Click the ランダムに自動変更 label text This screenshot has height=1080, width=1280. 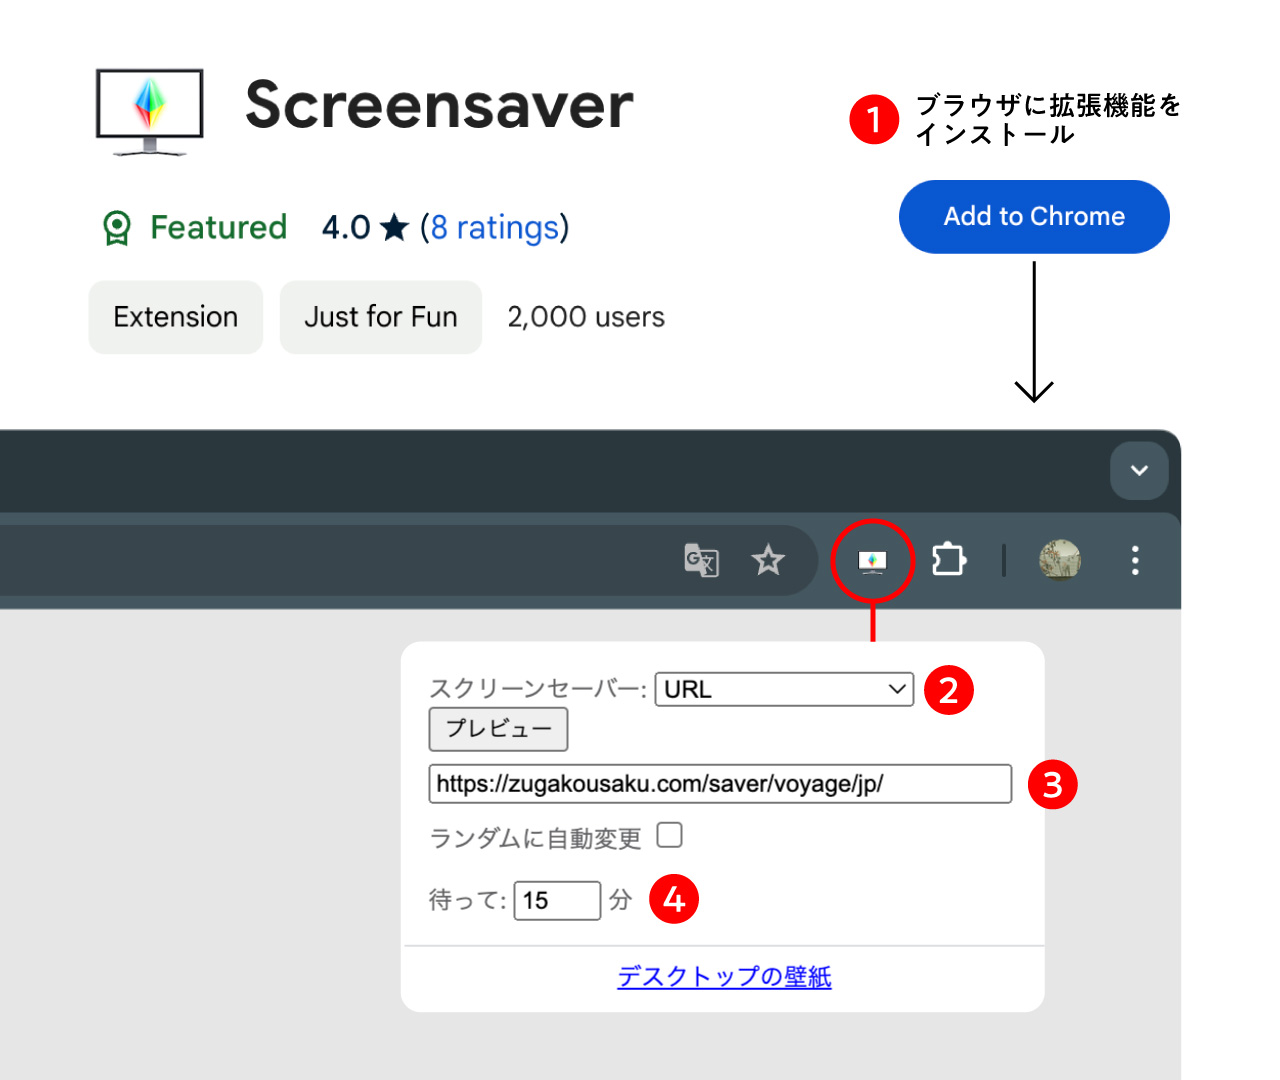pos(535,838)
